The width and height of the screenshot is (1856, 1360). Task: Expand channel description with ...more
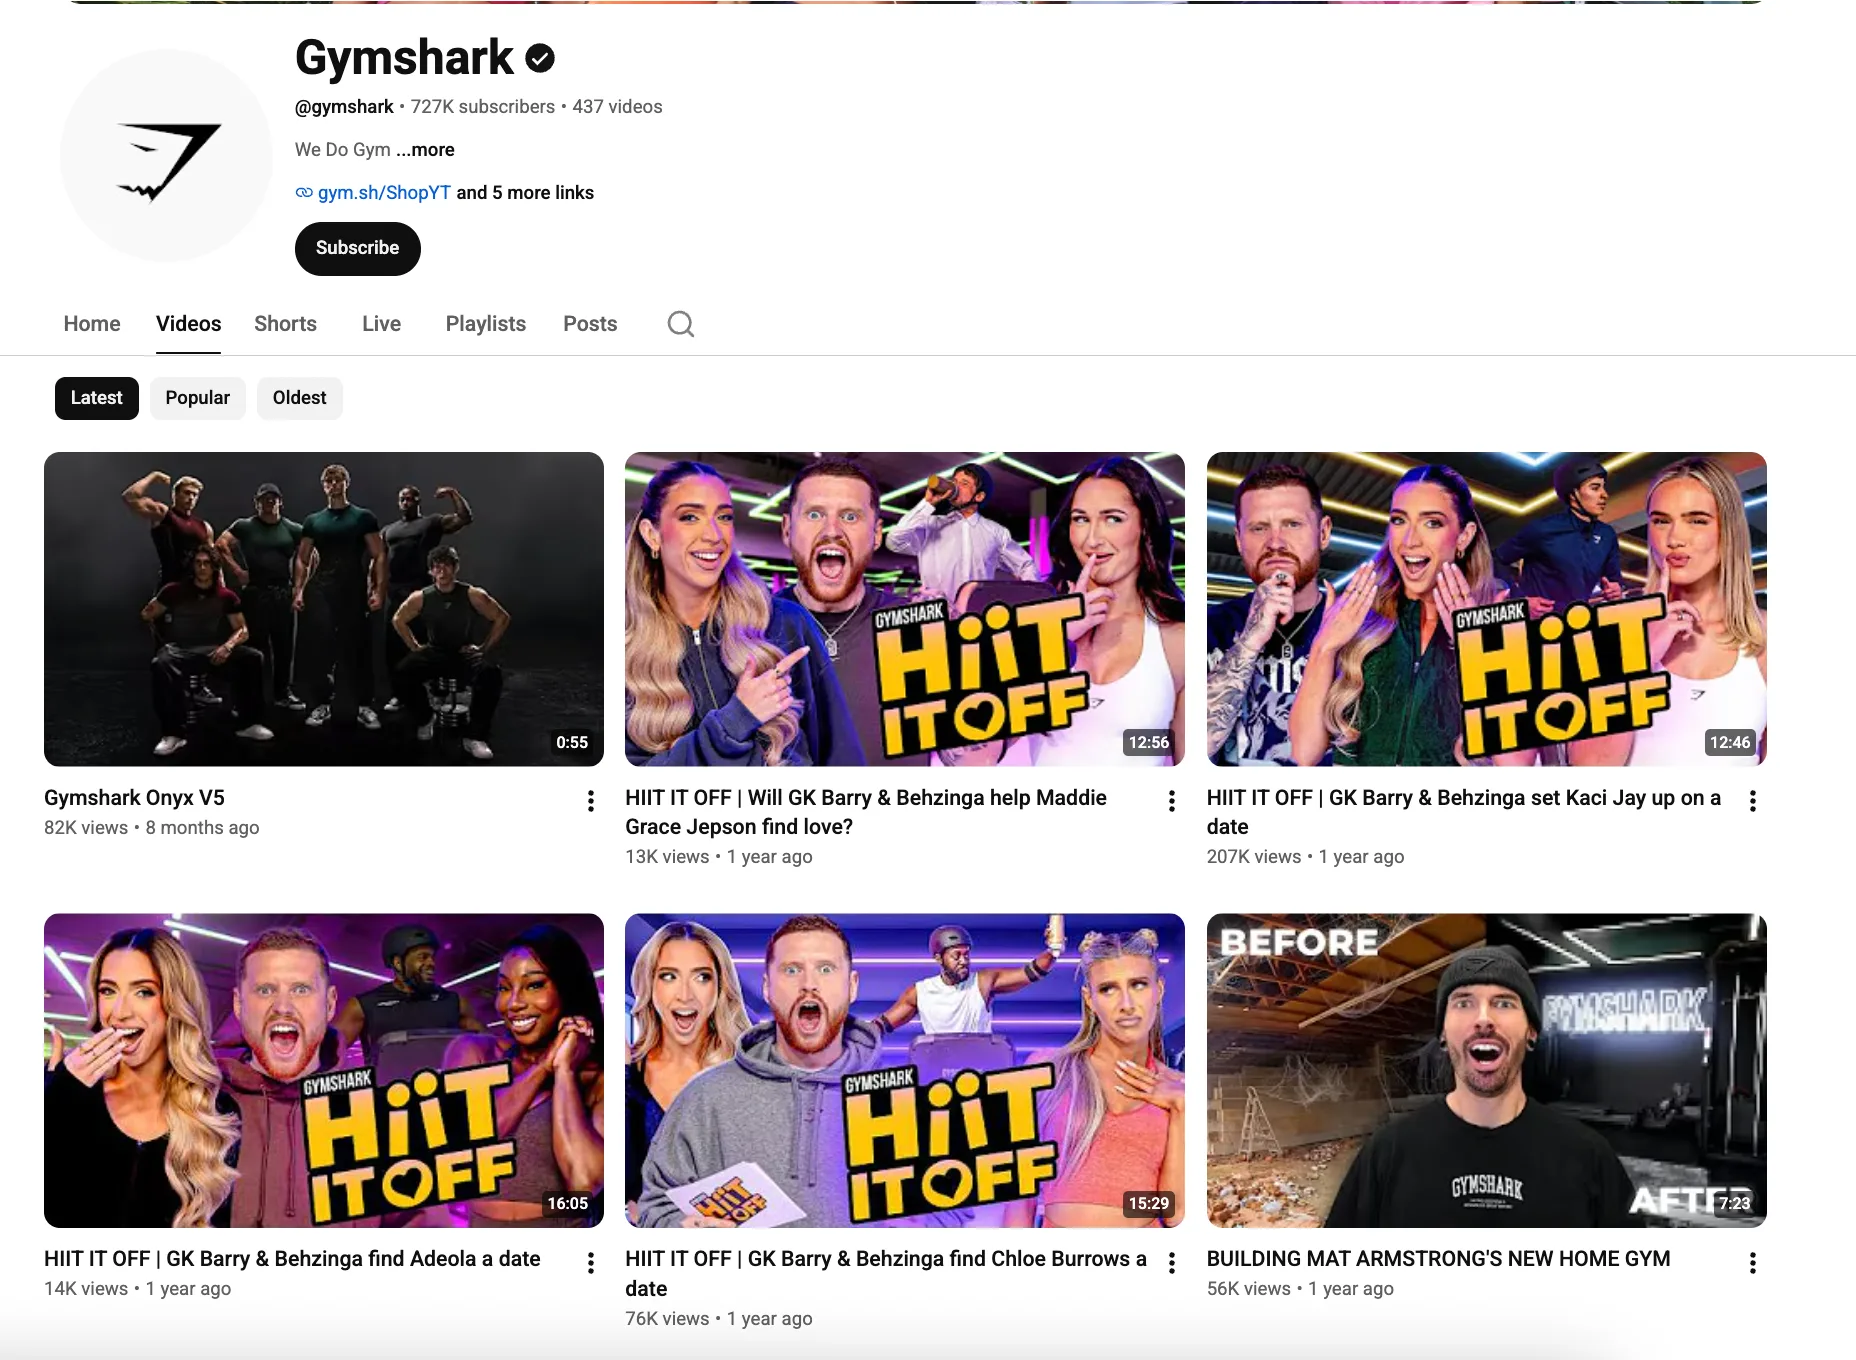[425, 150]
